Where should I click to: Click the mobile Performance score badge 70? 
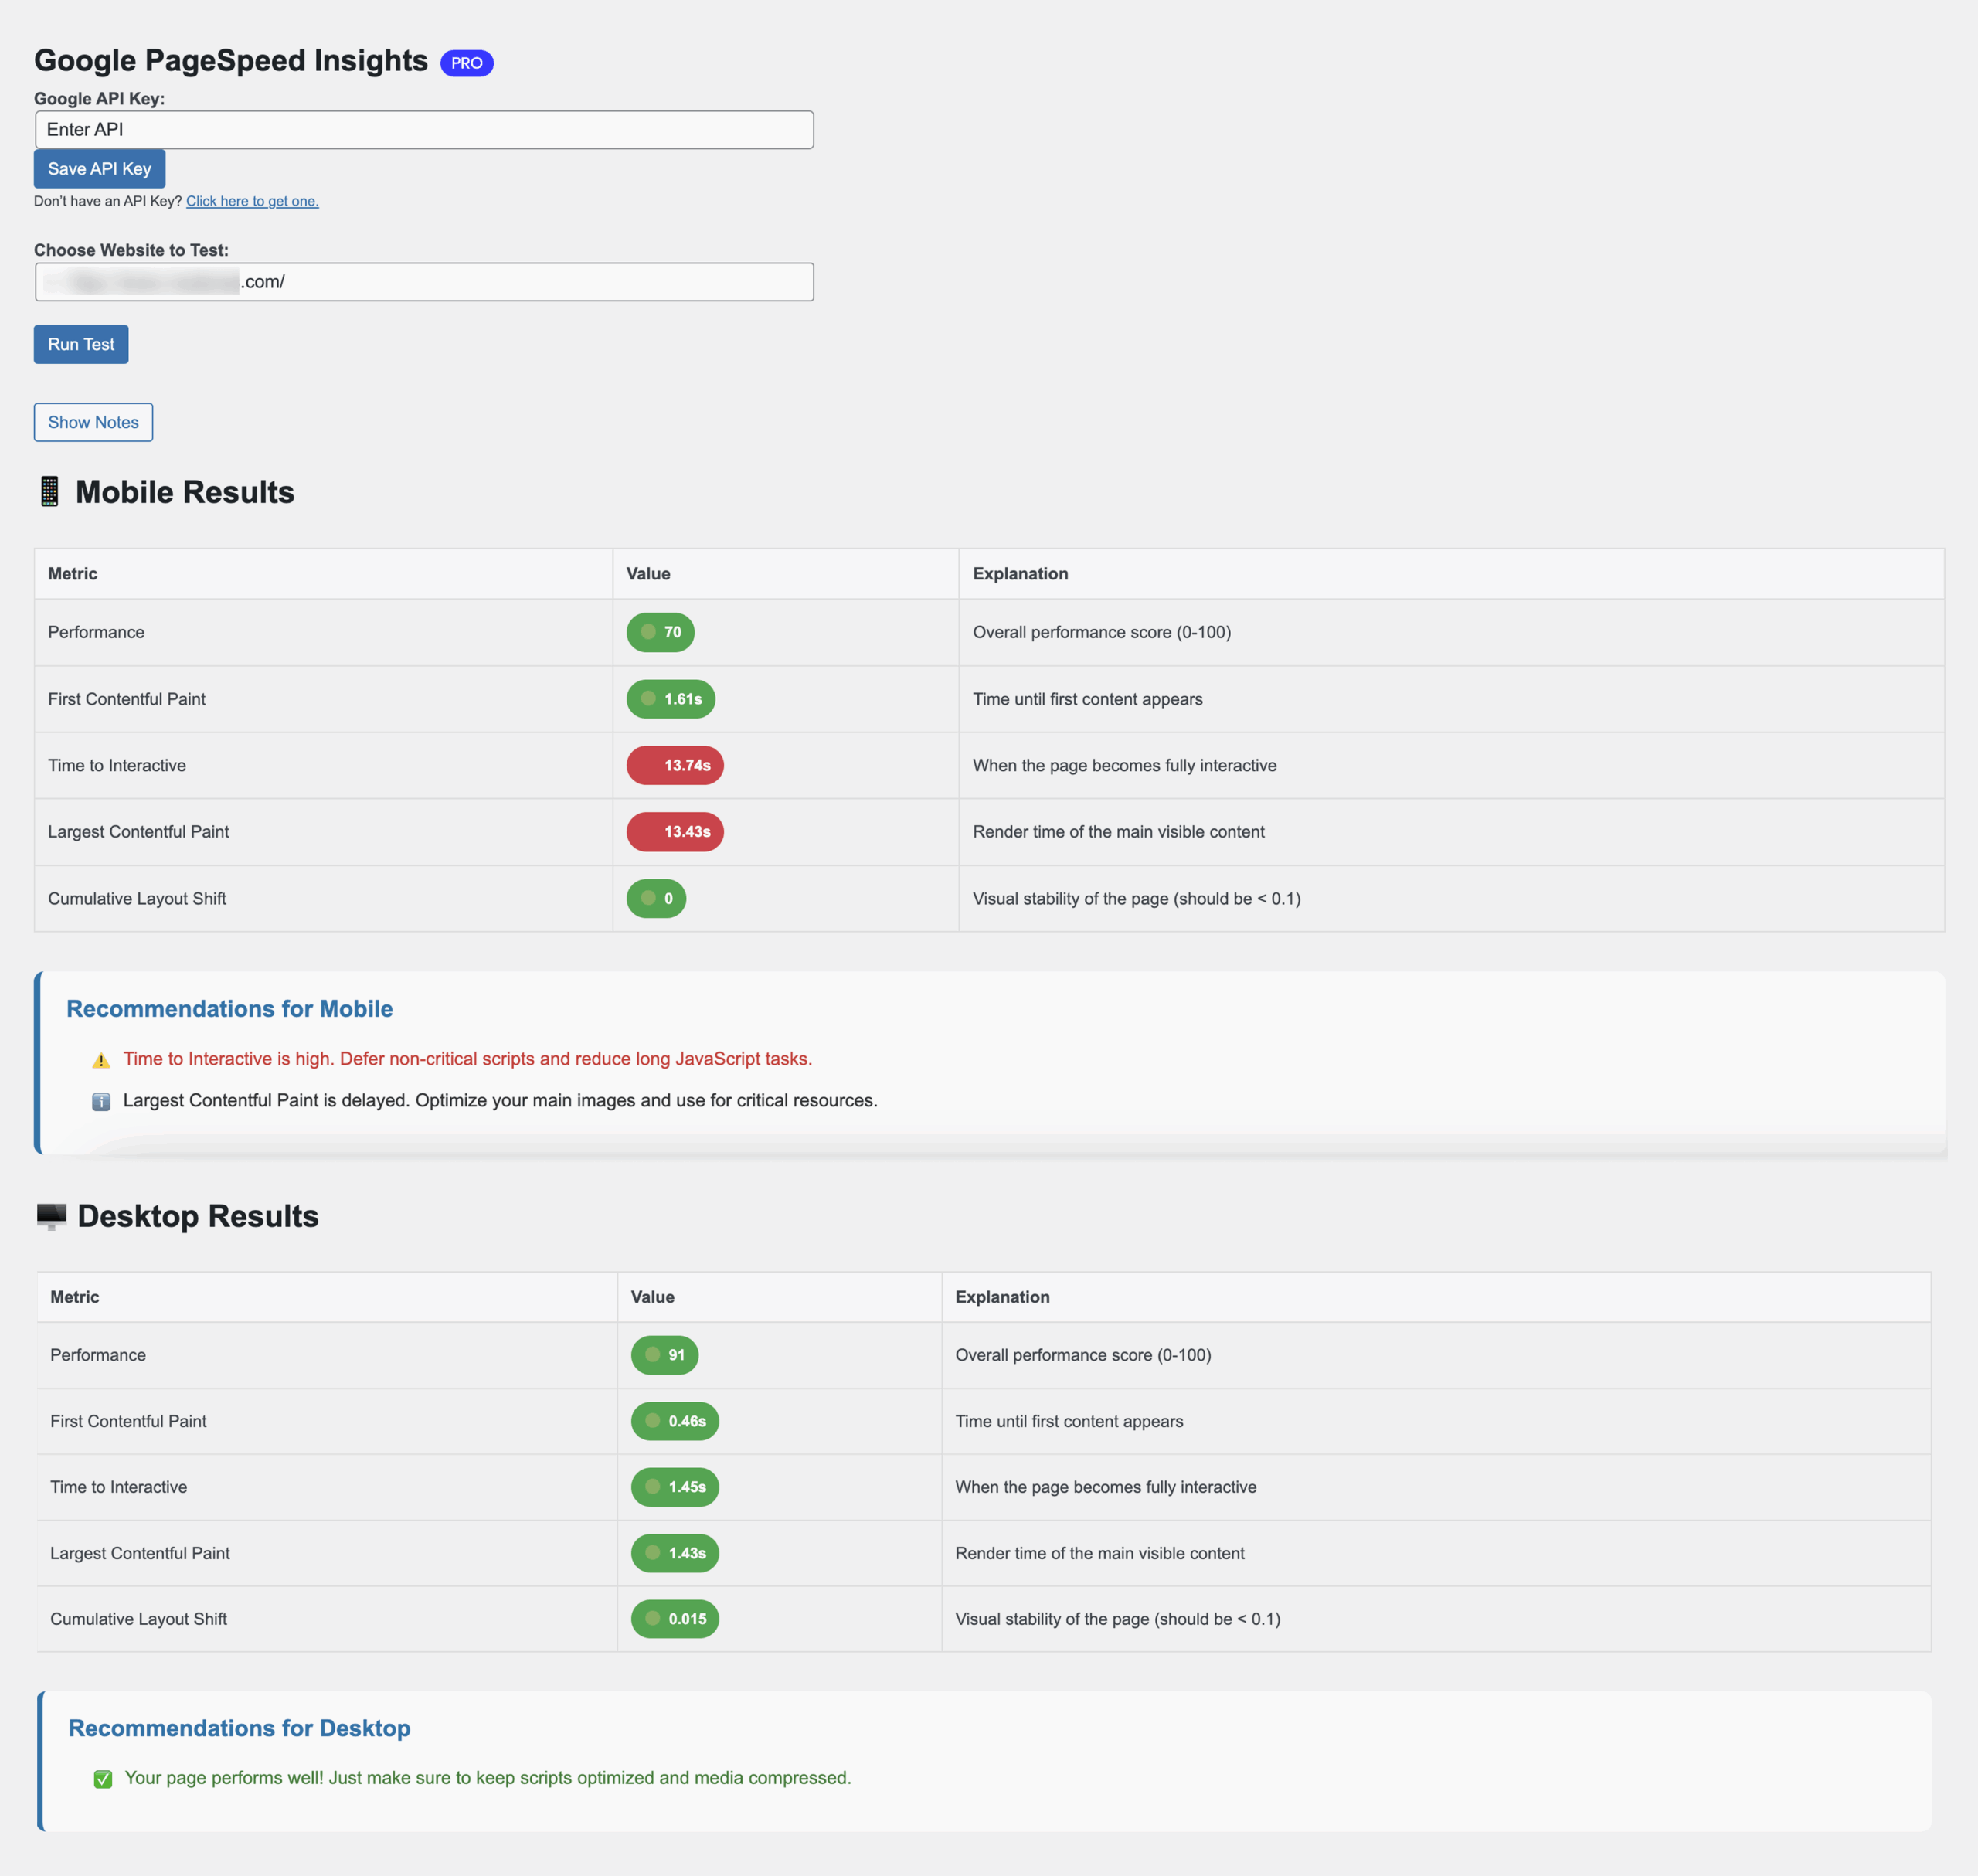tap(661, 632)
